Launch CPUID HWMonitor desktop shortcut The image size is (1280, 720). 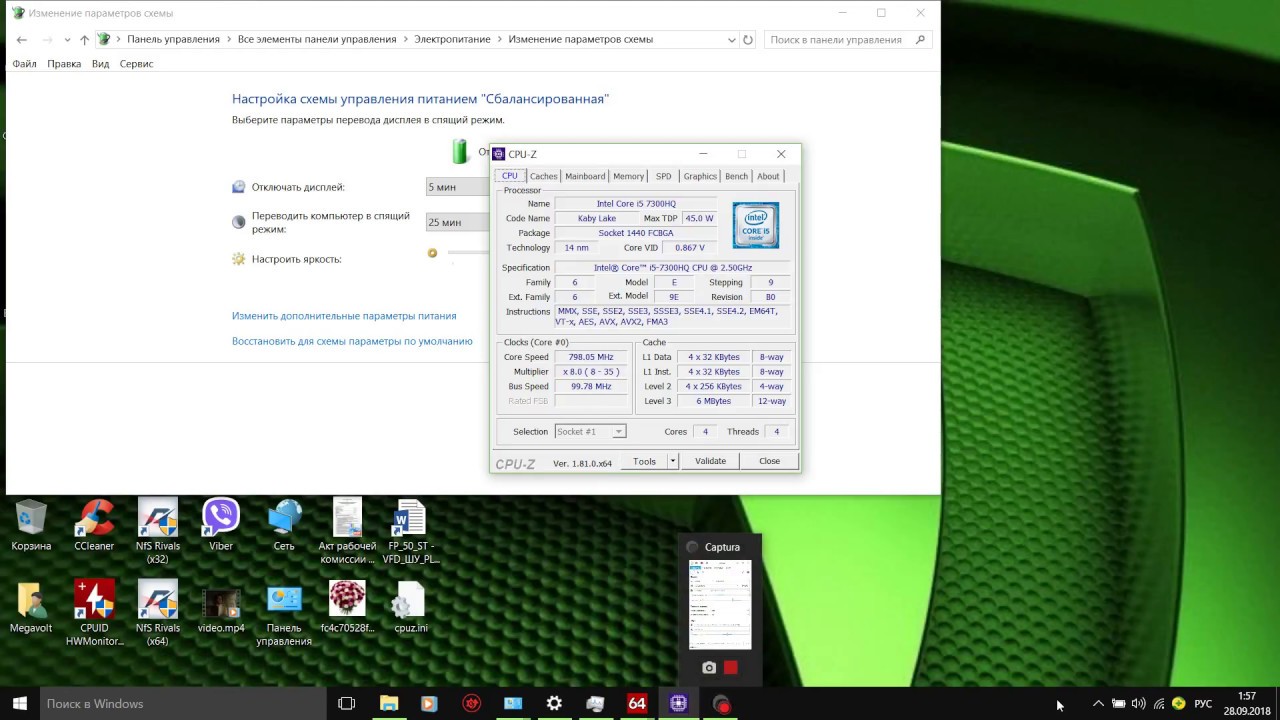[94, 613]
